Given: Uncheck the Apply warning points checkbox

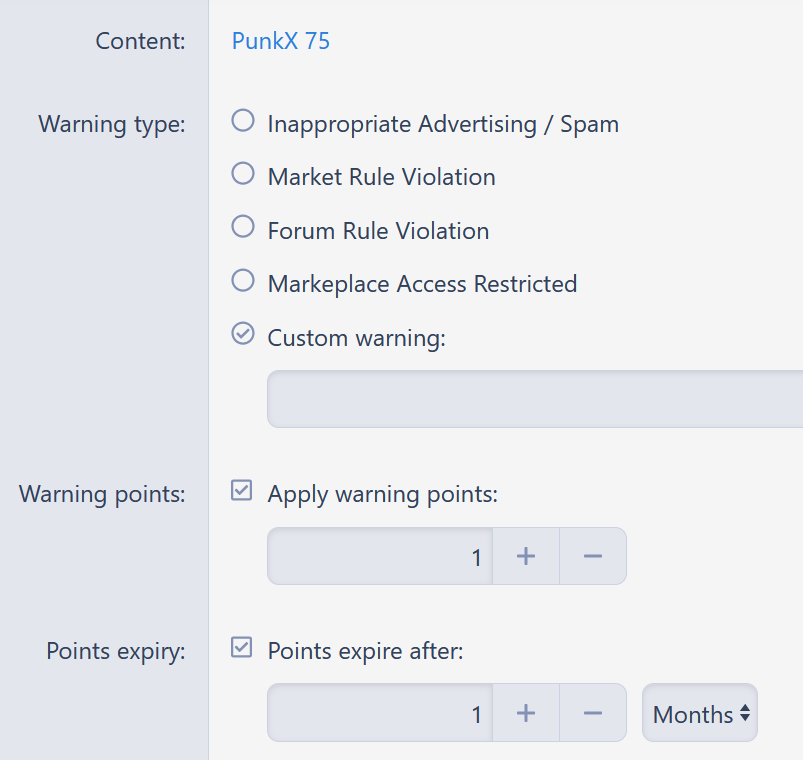Looking at the screenshot, I should (241, 490).
